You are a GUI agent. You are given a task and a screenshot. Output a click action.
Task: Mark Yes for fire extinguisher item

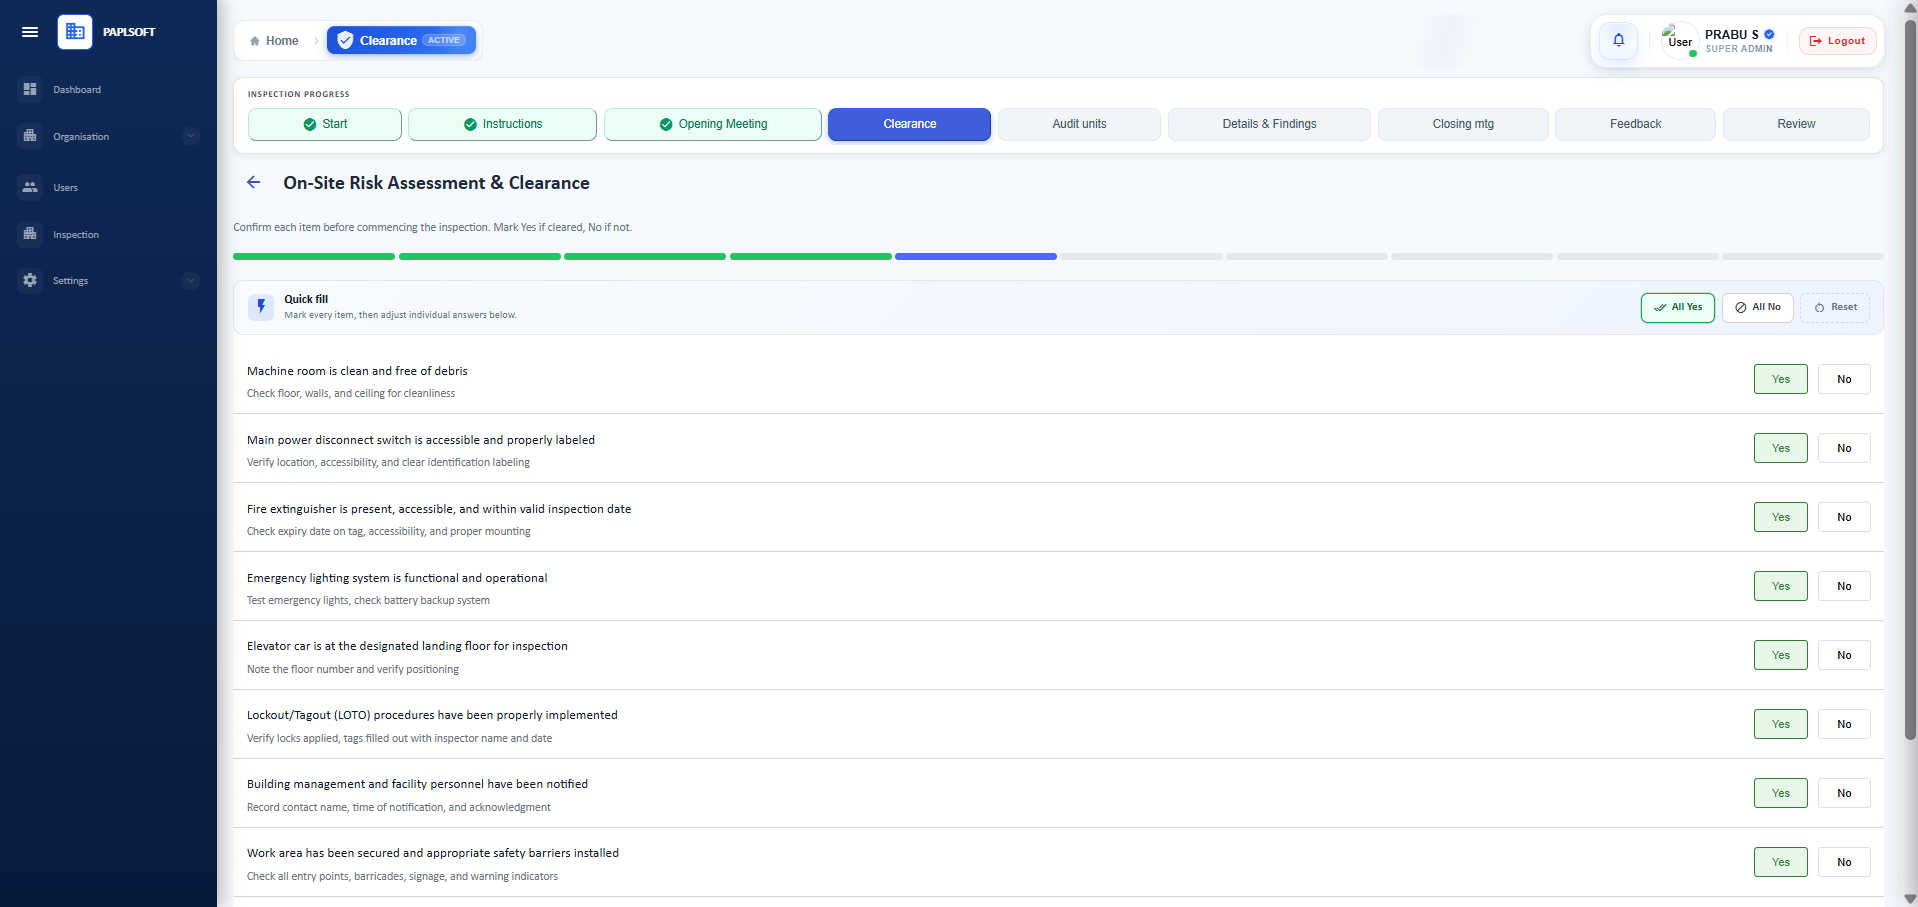pyautogui.click(x=1780, y=517)
